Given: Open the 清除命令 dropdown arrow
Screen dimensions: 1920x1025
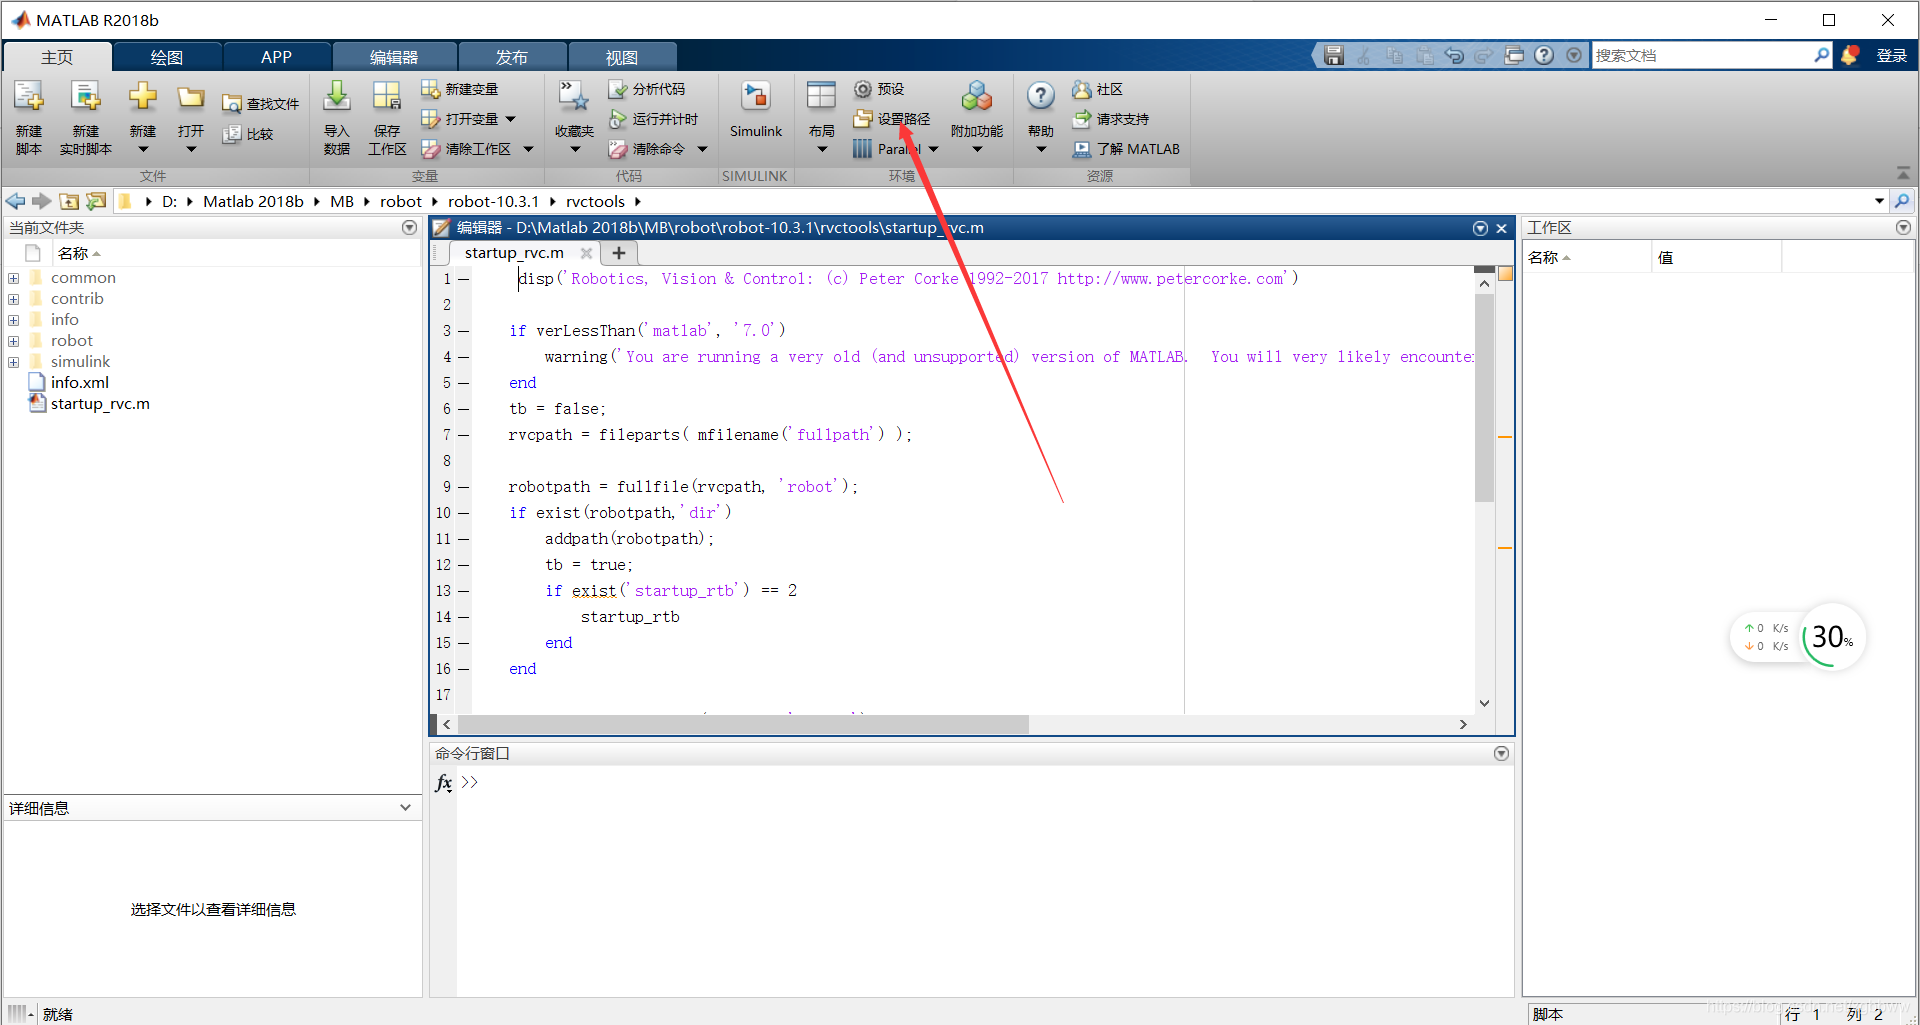Looking at the screenshot, I should tap(703, 149).
